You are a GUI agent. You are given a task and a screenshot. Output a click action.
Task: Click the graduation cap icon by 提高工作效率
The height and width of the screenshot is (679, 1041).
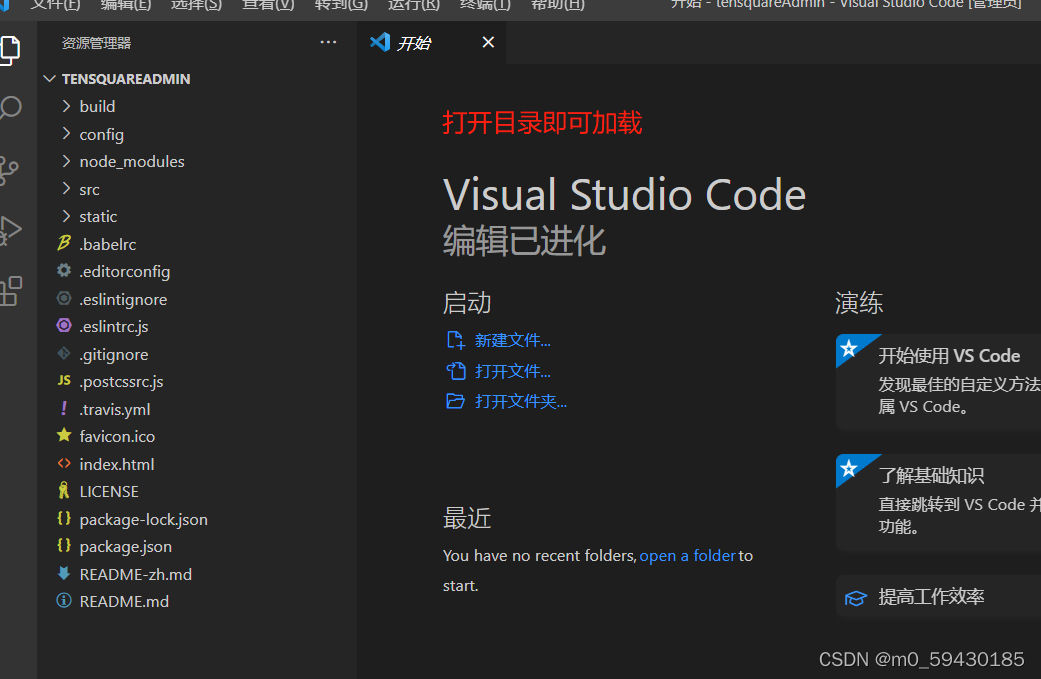coord(855,598)
